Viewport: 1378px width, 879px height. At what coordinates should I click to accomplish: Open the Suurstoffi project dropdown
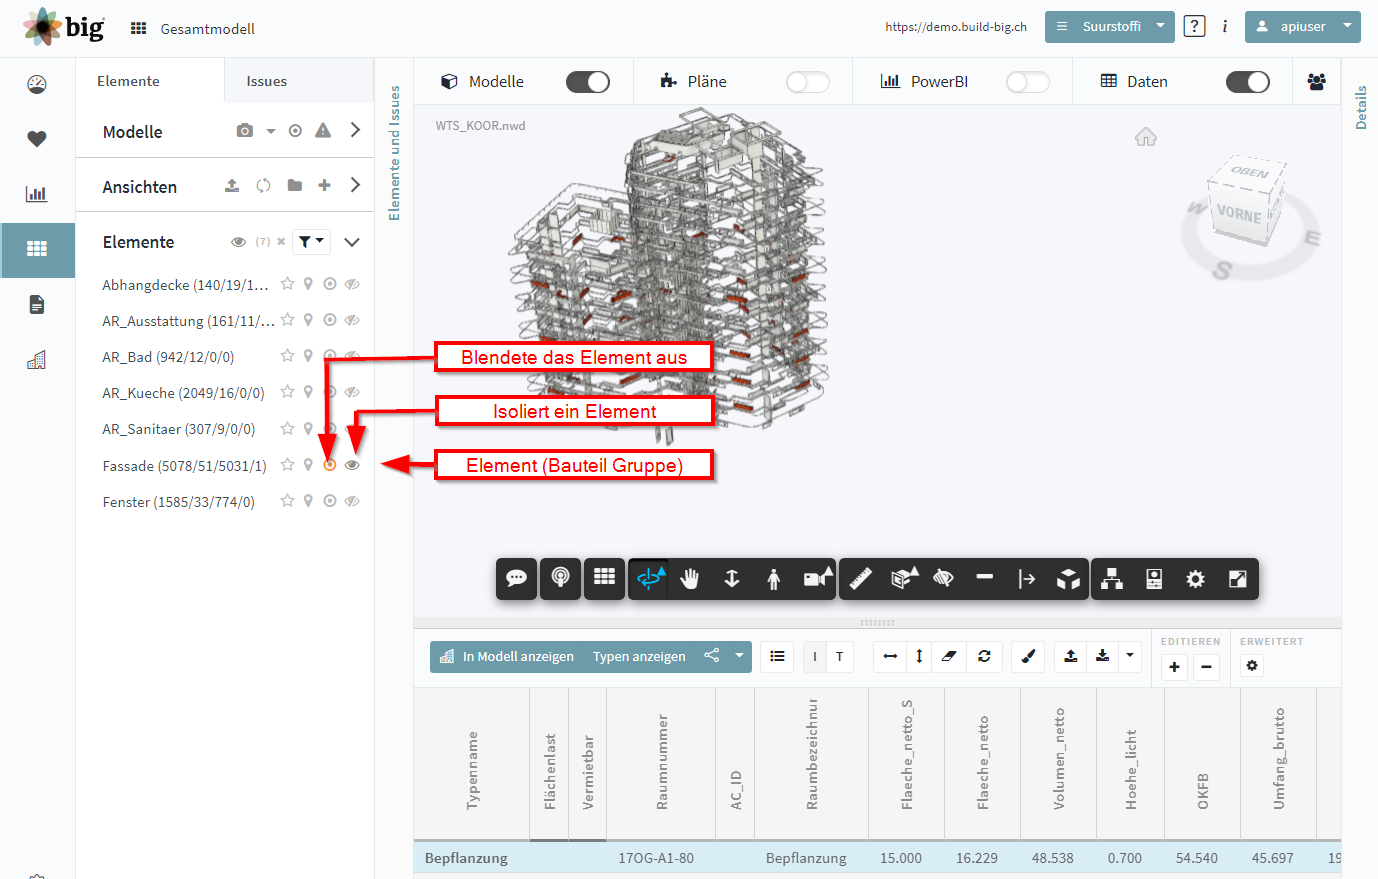[1110, 27]
